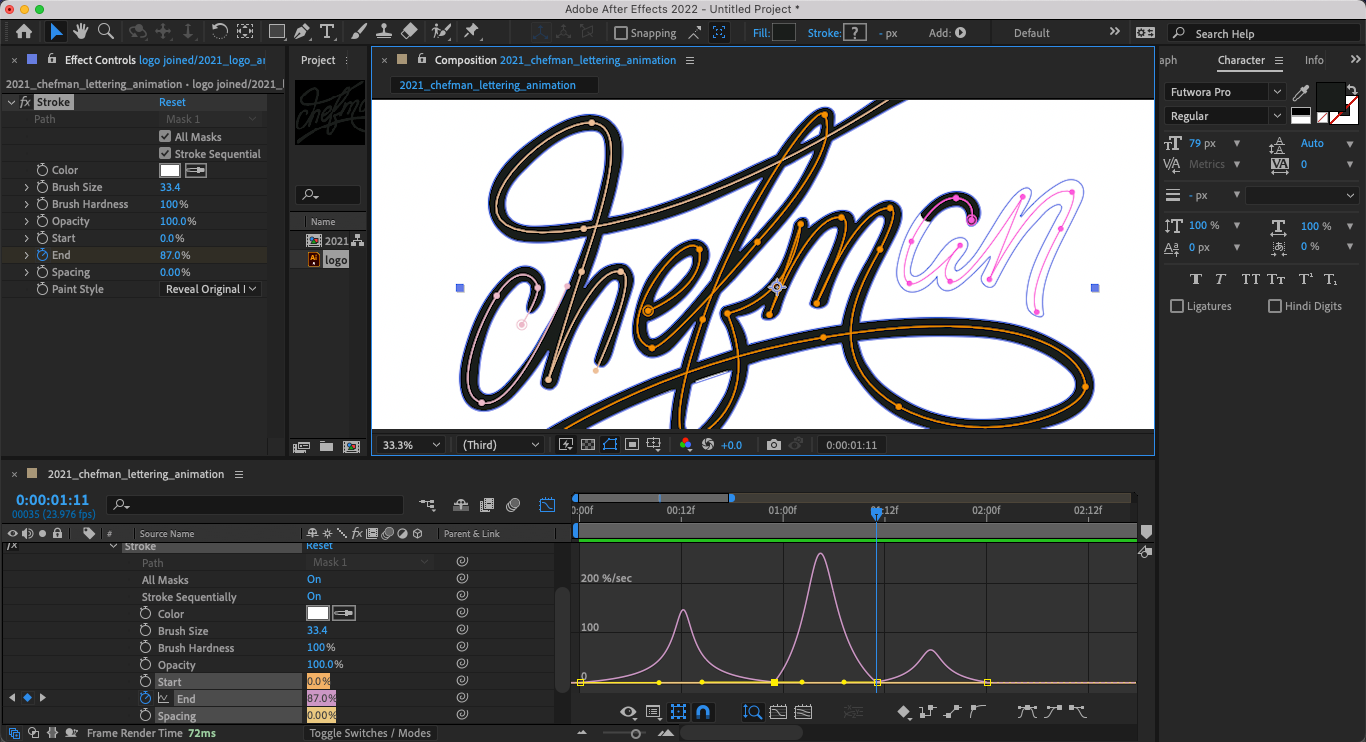
Task: Toggle graph editor Snap magnet icon
Action: 703,712
